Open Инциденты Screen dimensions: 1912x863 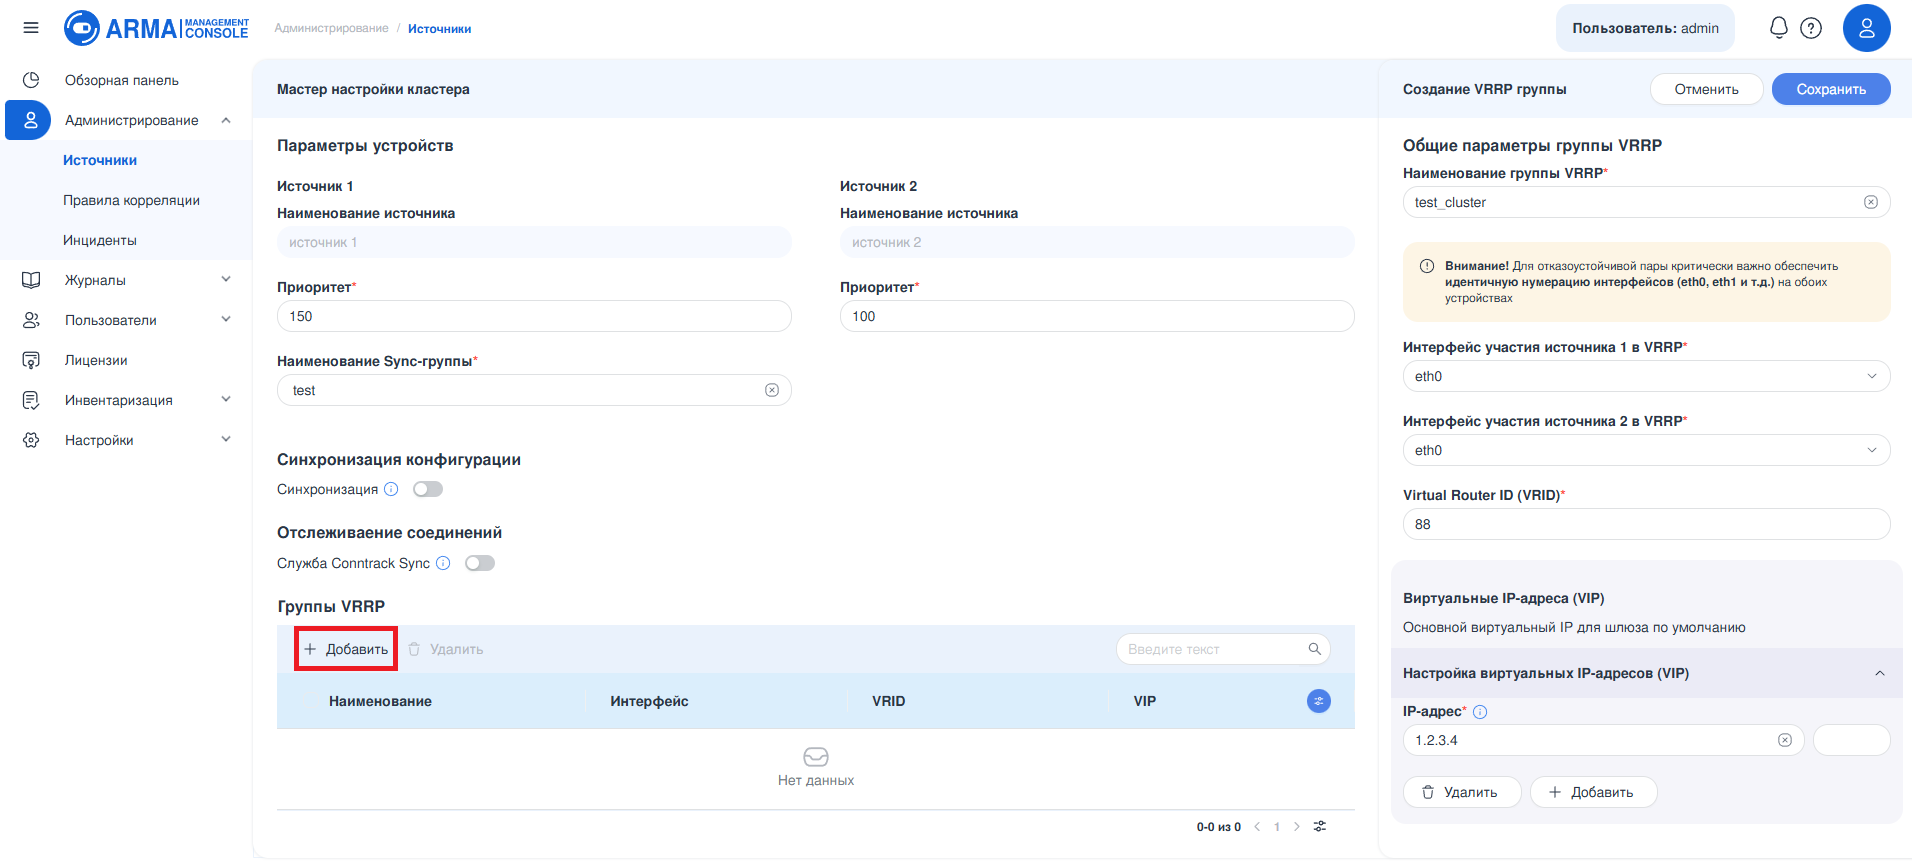coord(100,240)
